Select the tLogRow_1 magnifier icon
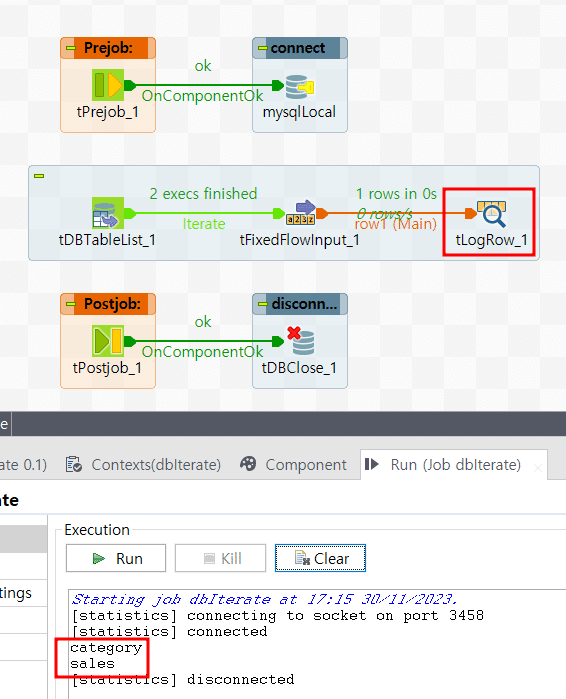 tap(492, 214)
